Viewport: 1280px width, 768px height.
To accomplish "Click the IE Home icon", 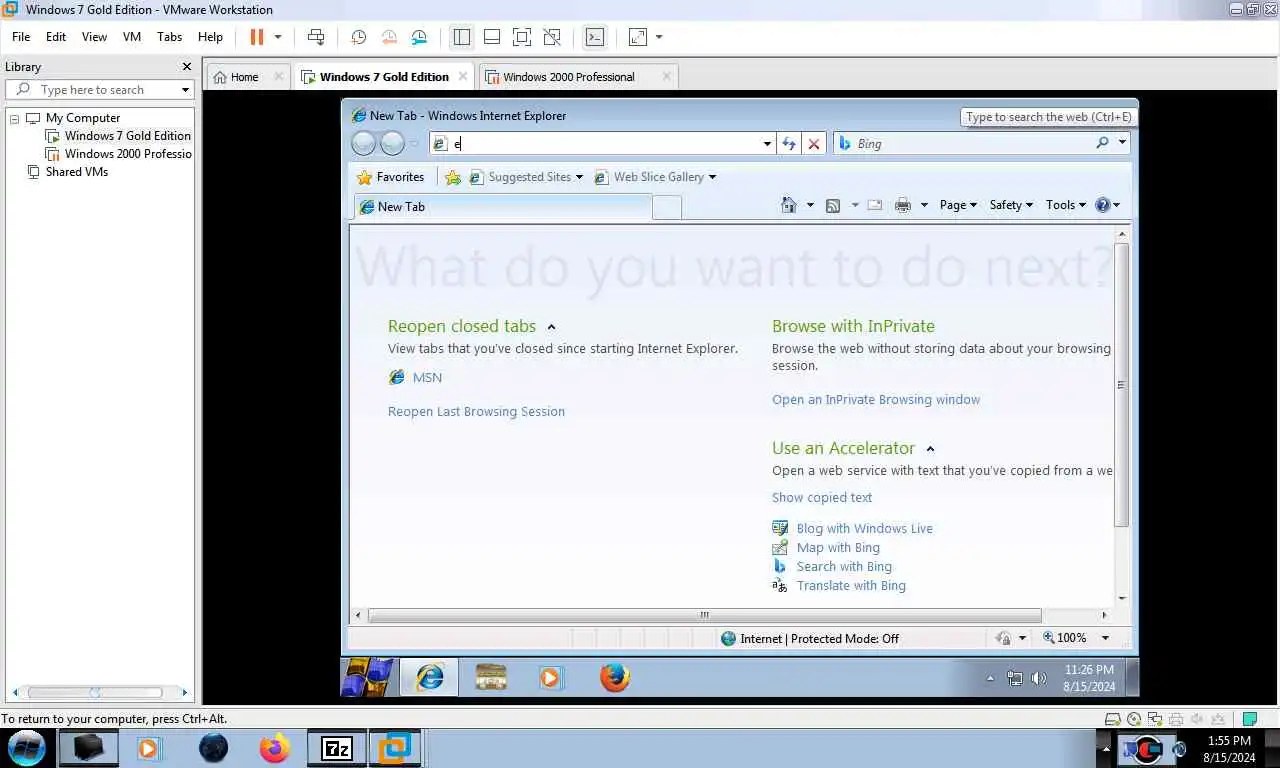I will (789, 205).
